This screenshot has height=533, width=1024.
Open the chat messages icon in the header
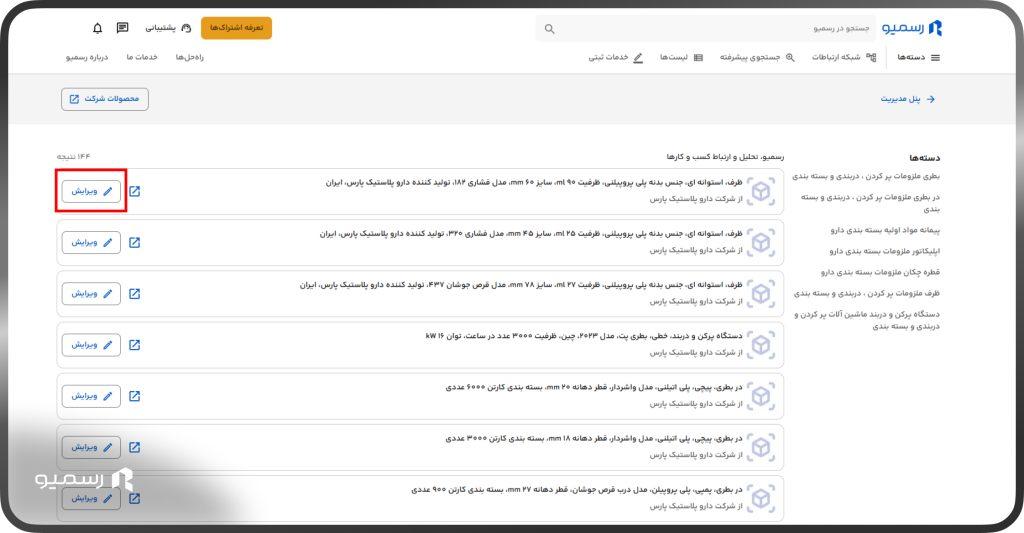pyautogui.click(x=122, y=28)
